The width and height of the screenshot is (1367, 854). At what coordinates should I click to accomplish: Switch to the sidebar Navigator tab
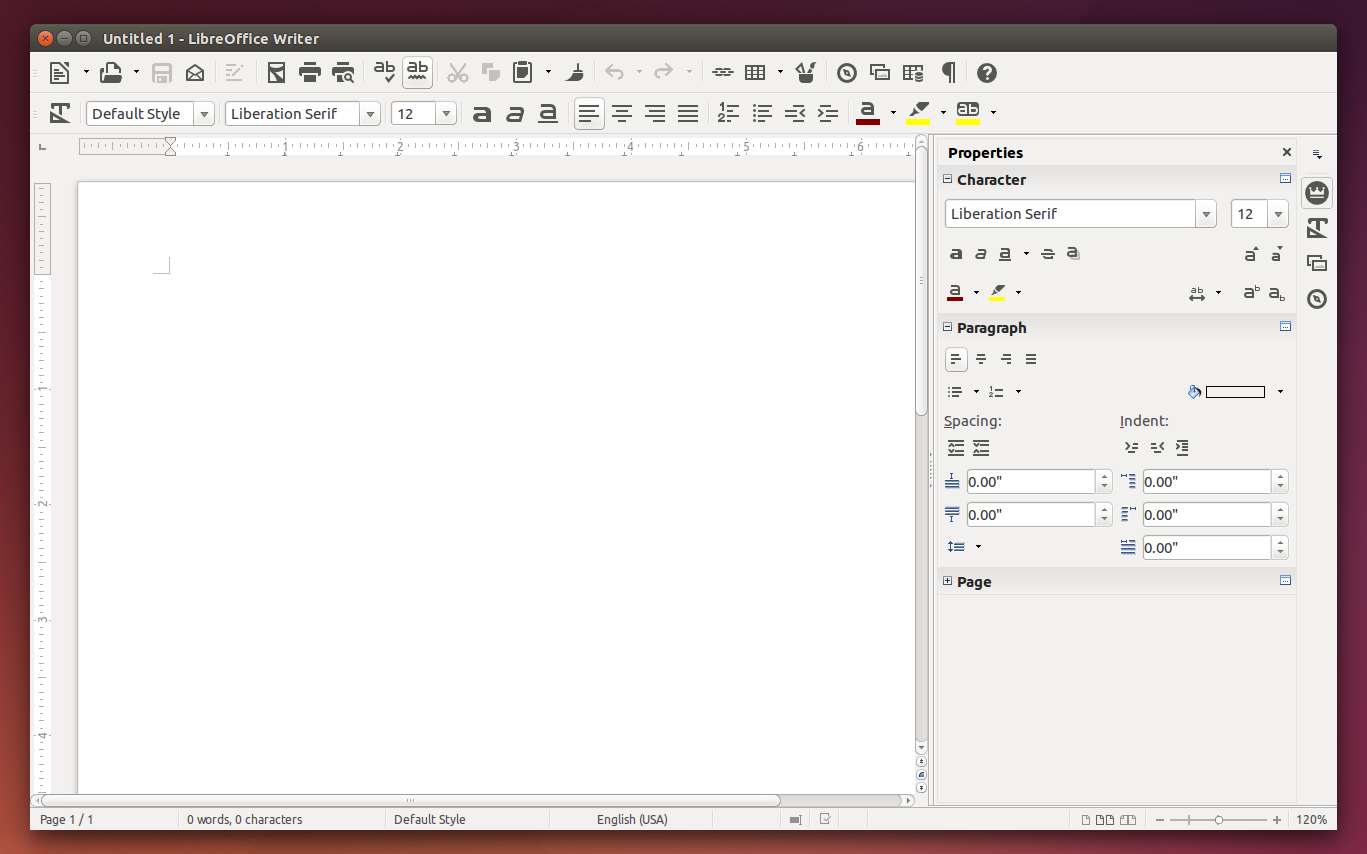tap(1317, 299)
